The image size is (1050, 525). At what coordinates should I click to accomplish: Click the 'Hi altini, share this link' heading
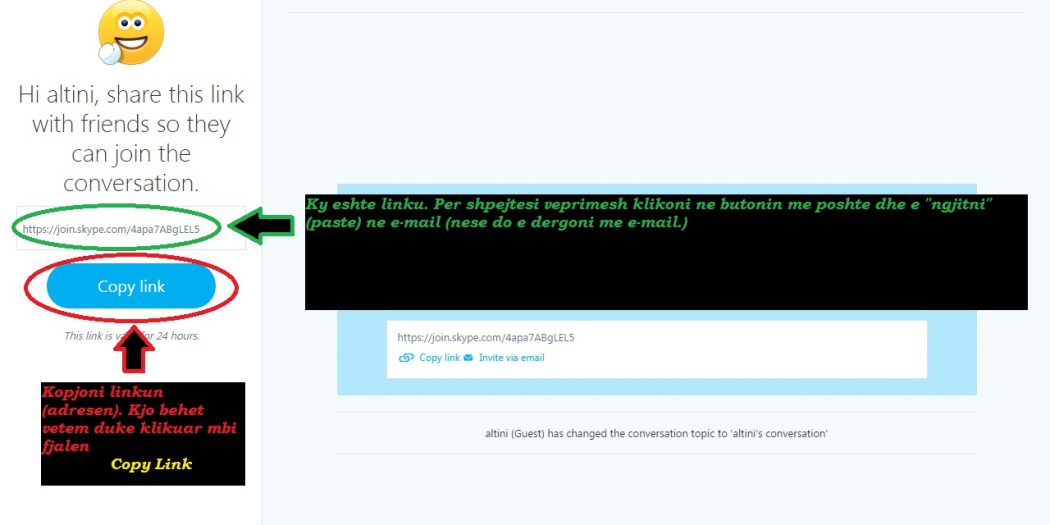coord(131,139)
